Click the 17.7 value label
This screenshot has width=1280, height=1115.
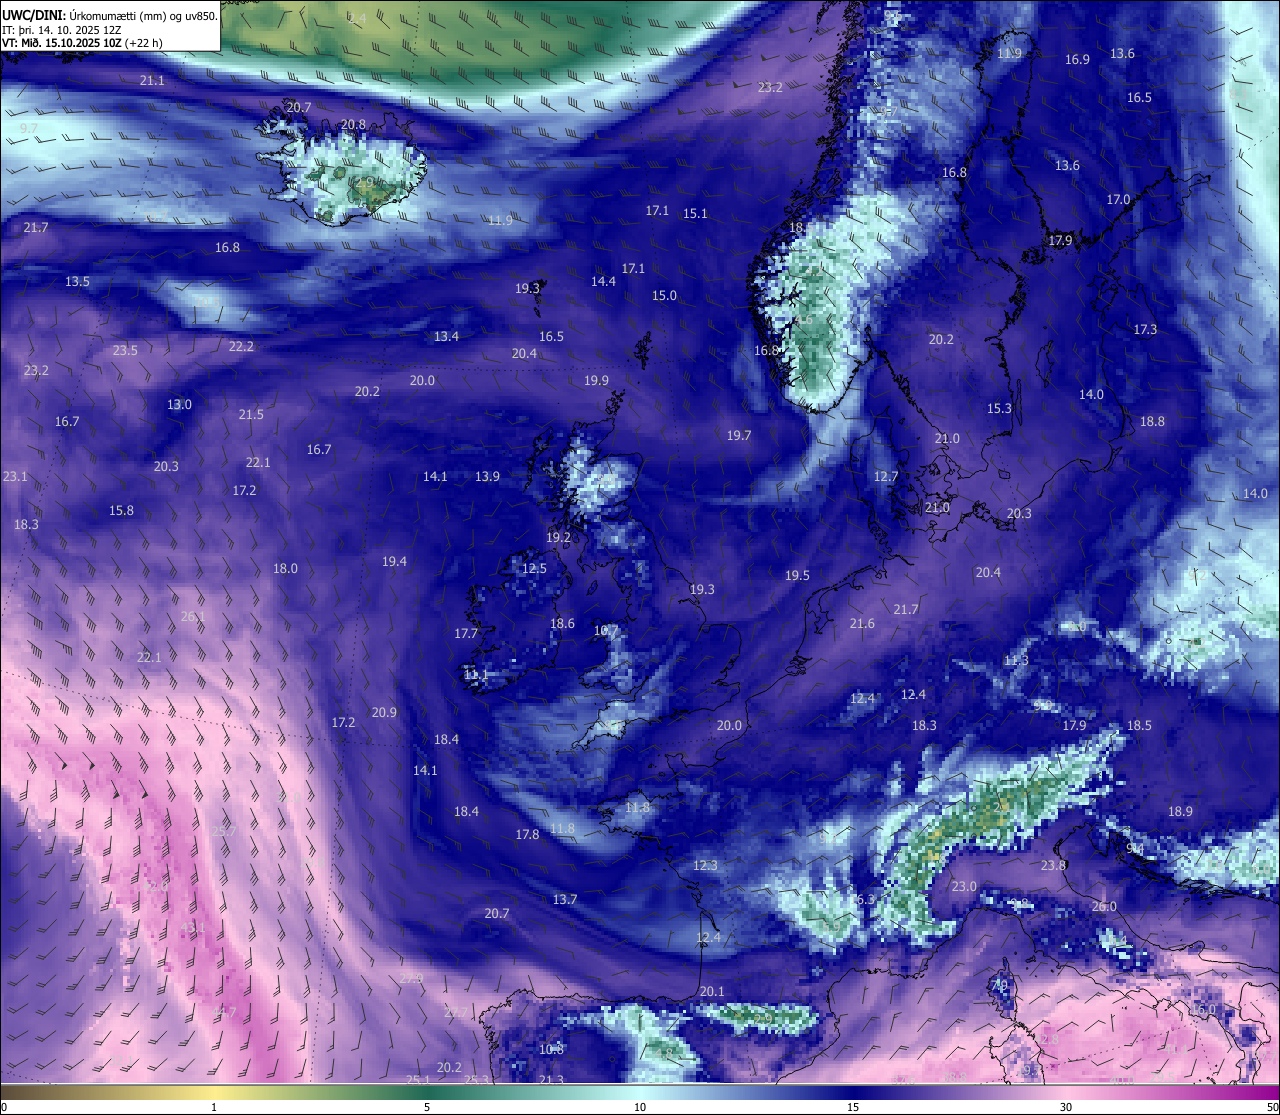[x=466, y=634]
